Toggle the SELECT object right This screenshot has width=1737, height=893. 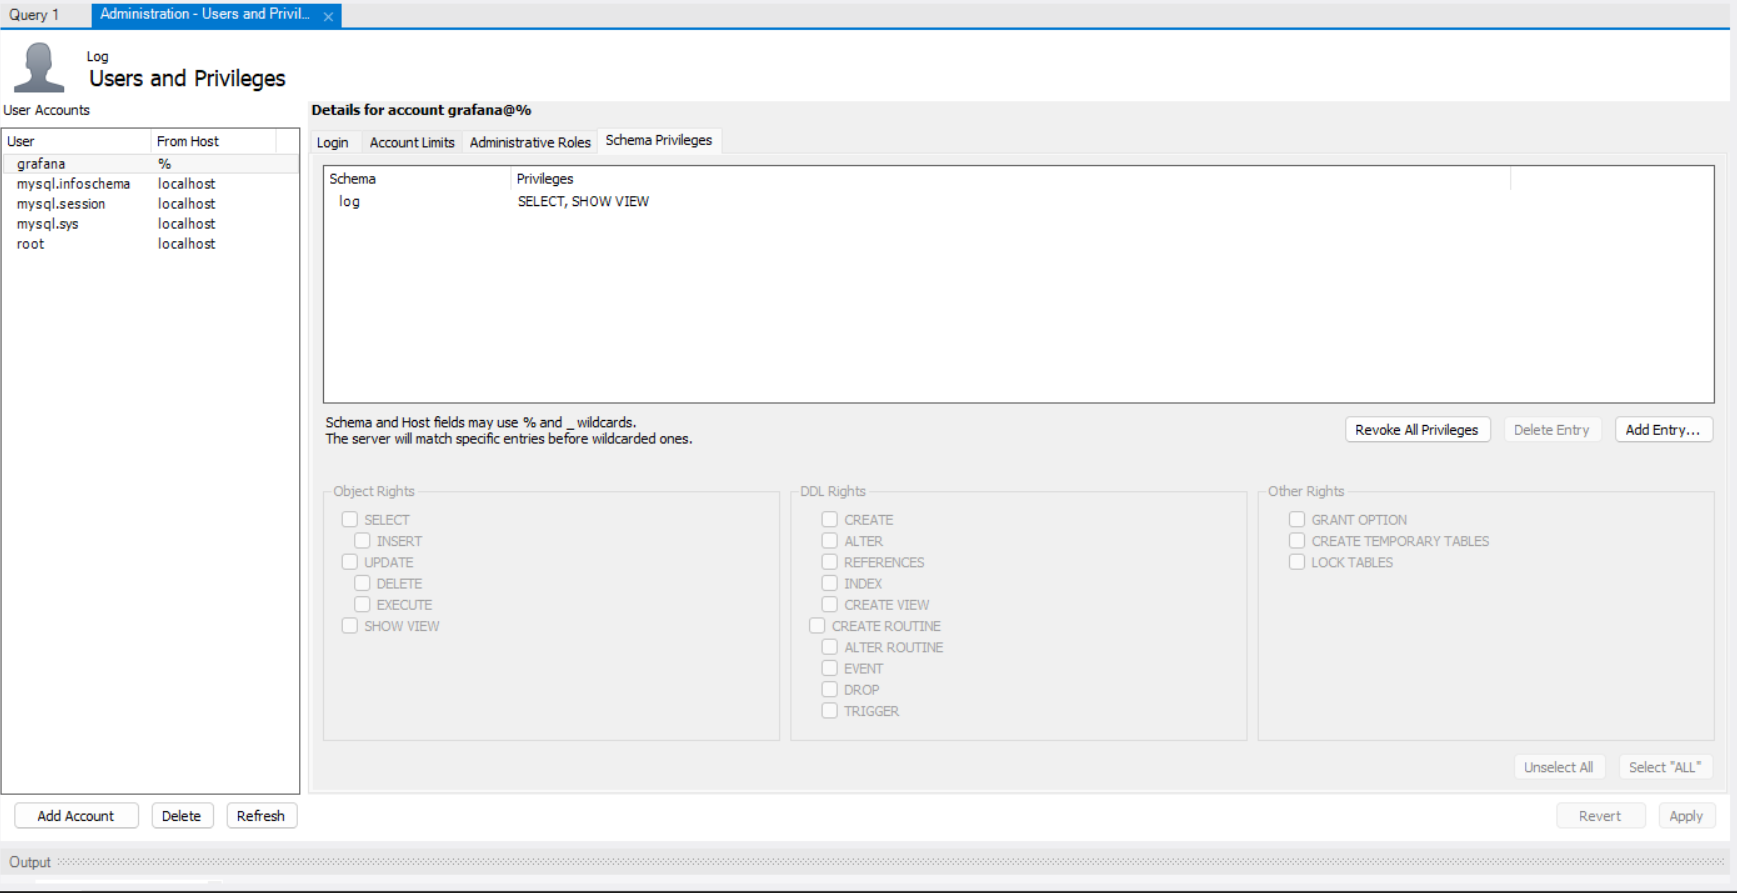[350, 520]
